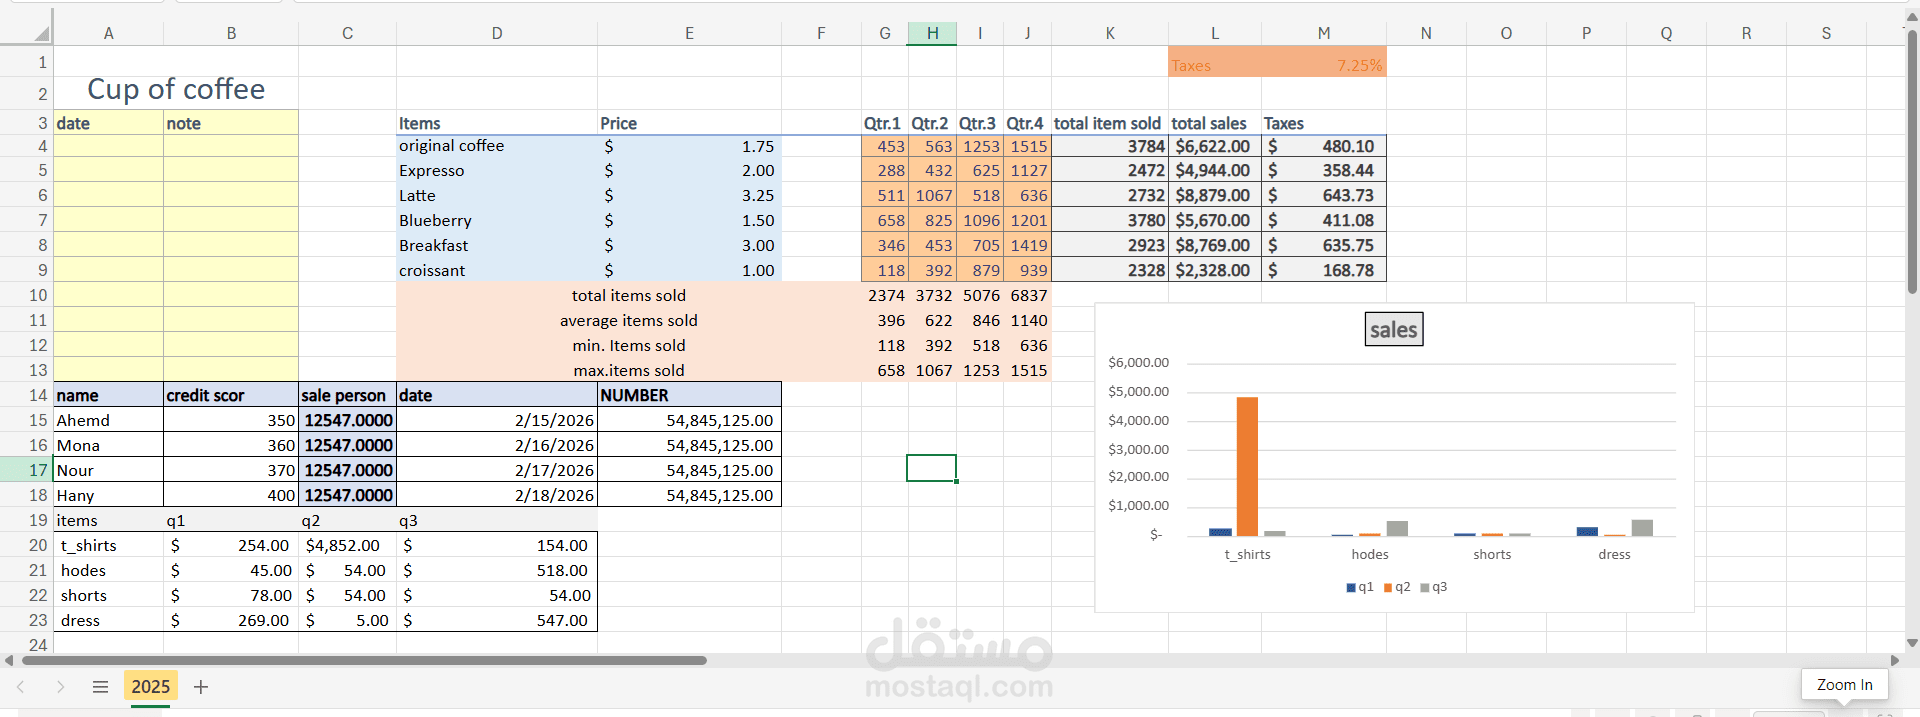Select the active cell H17

pos(932,468)
